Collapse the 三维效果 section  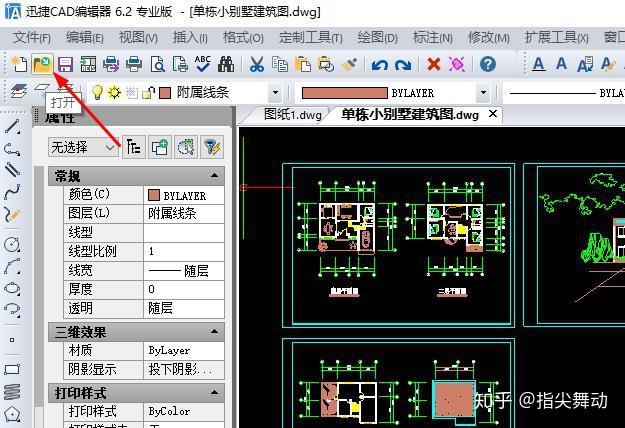(214, 332)
